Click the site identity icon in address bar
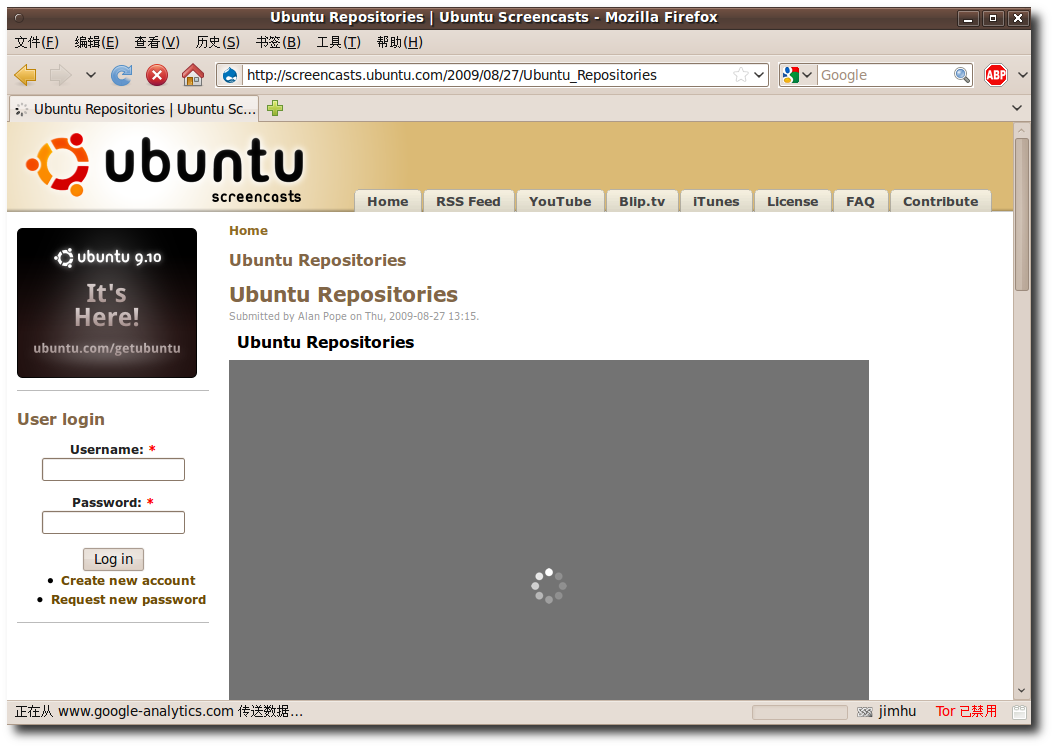 (x=230, y=75)
